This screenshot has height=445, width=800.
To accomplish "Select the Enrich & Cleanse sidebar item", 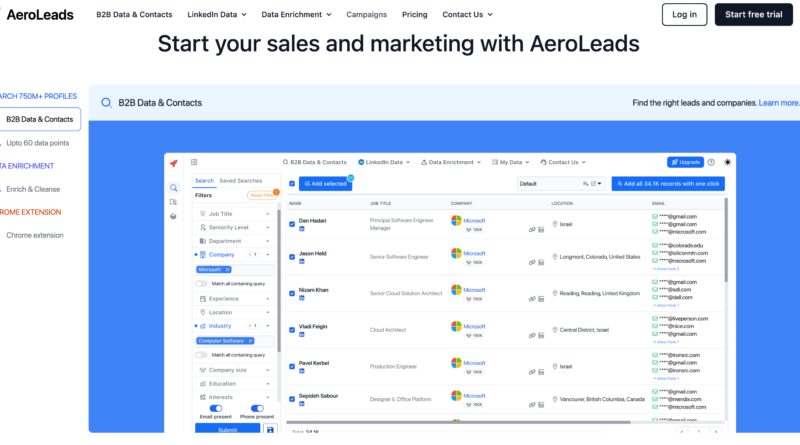I will click(x=33, y=189).
